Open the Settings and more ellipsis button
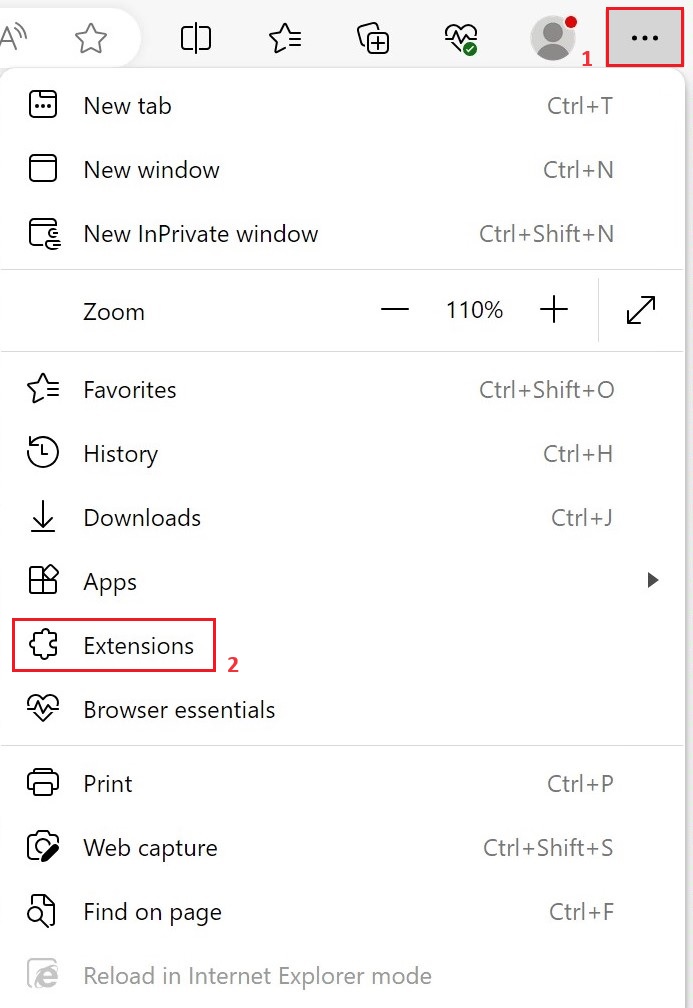 pos(644,38)
